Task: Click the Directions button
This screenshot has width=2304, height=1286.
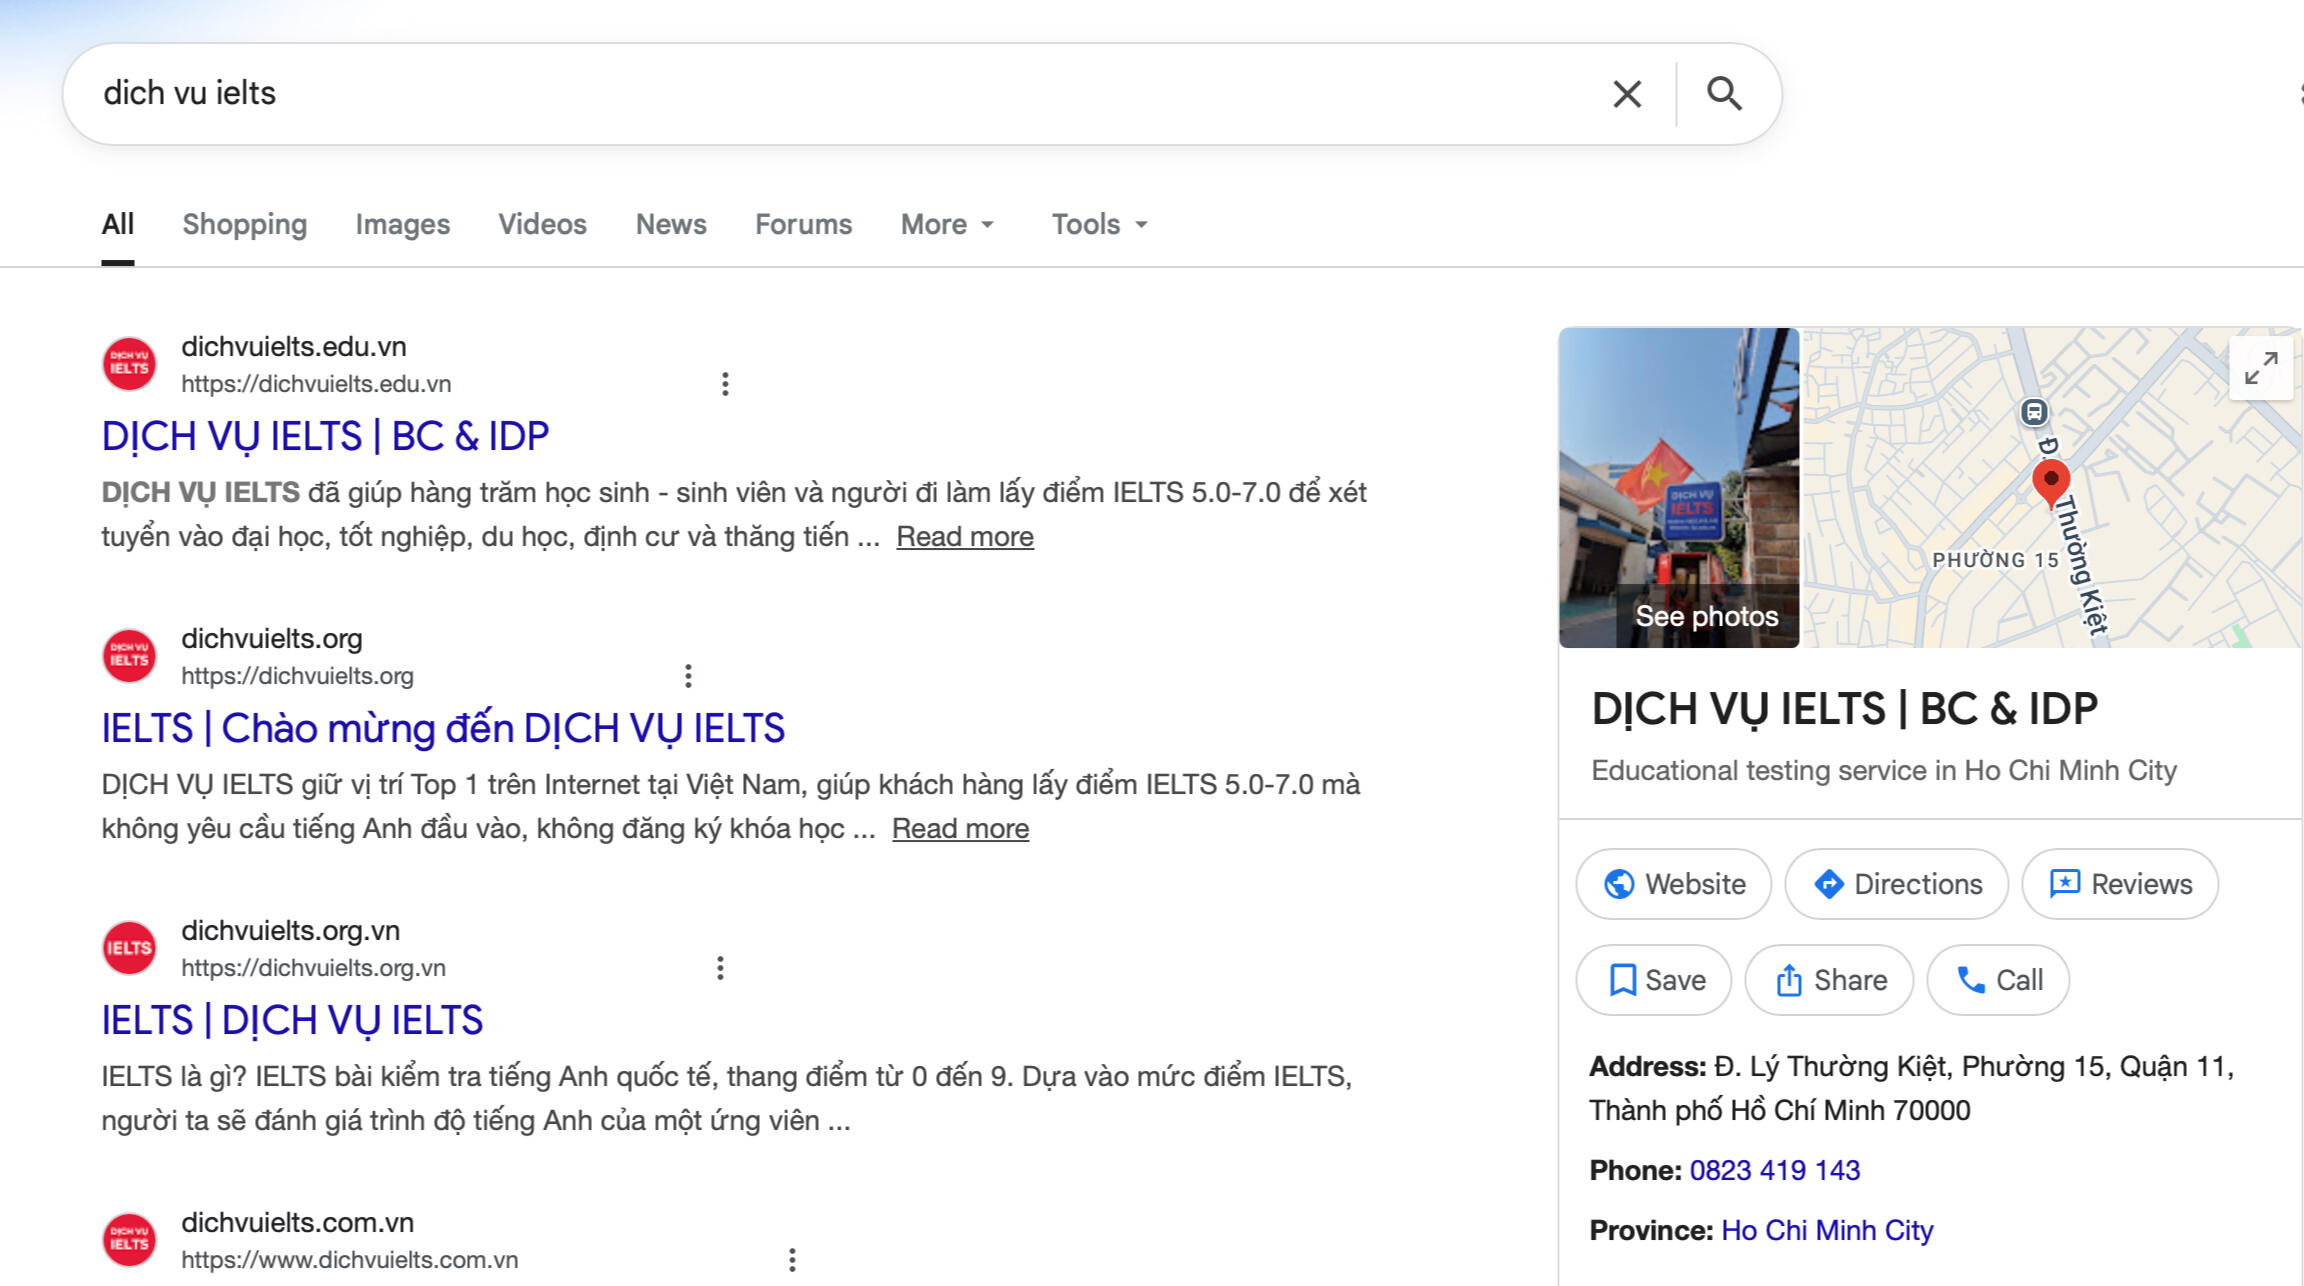Action: [x=1896, y=884]
